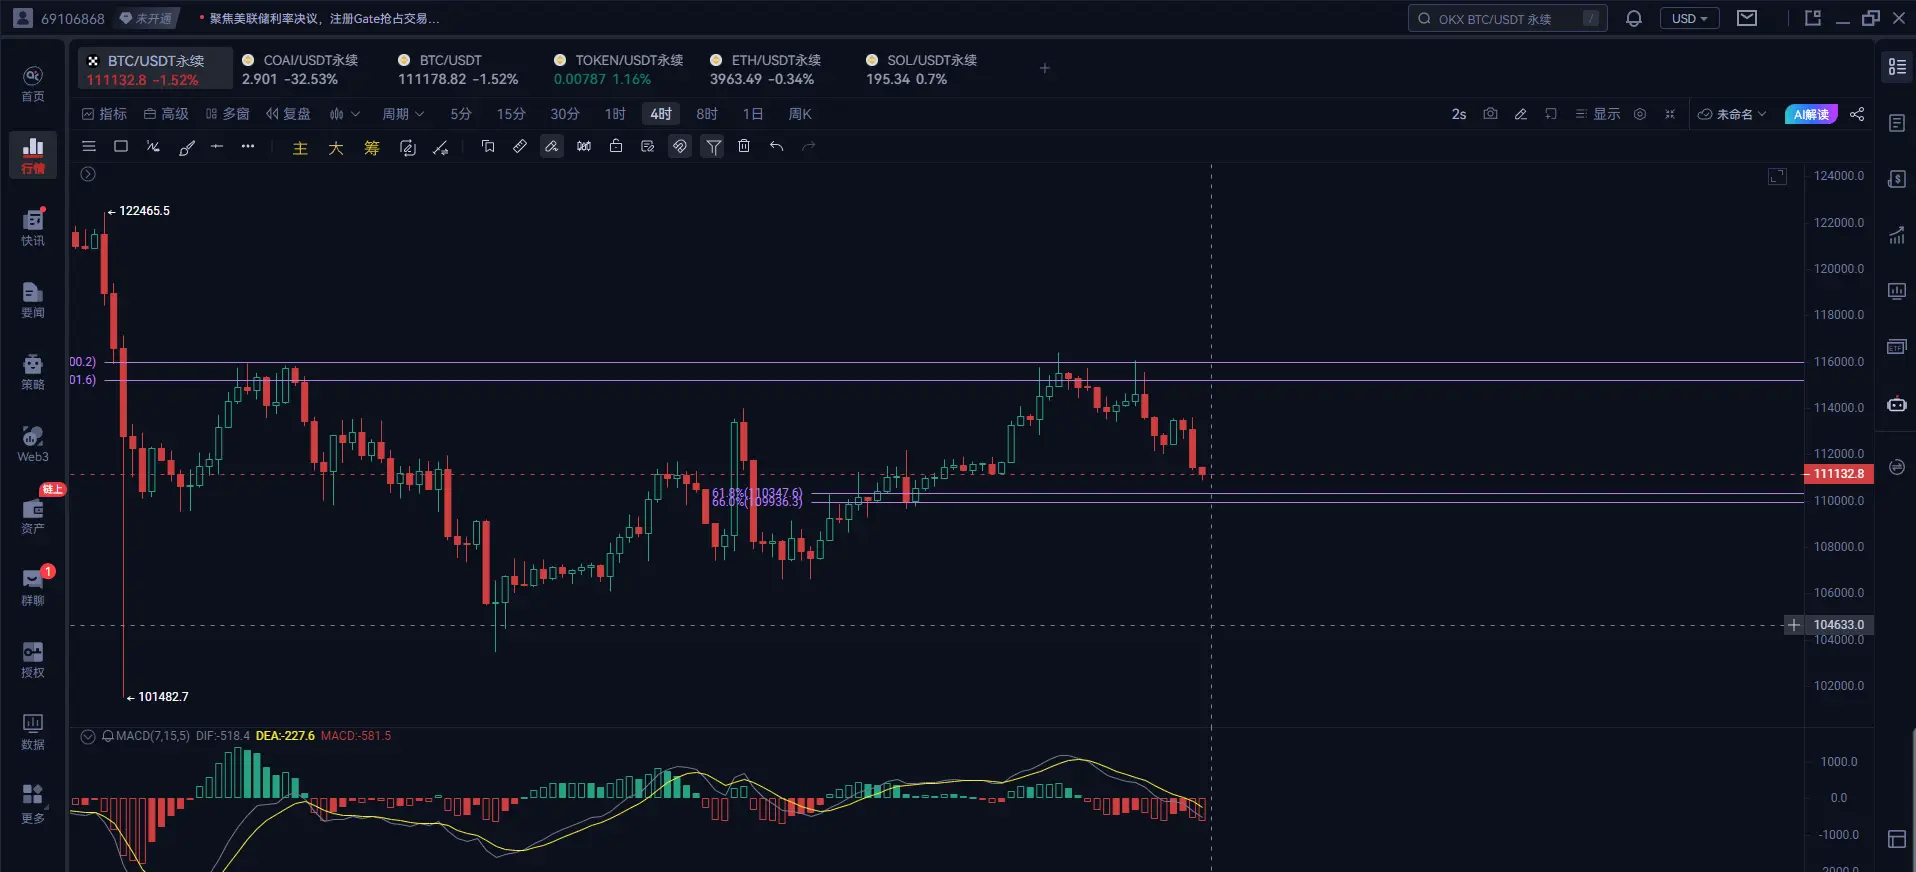Screen dimensions: 1916x872
Task: Open the 策略 strategy section
Action: (x=33, y=372)
